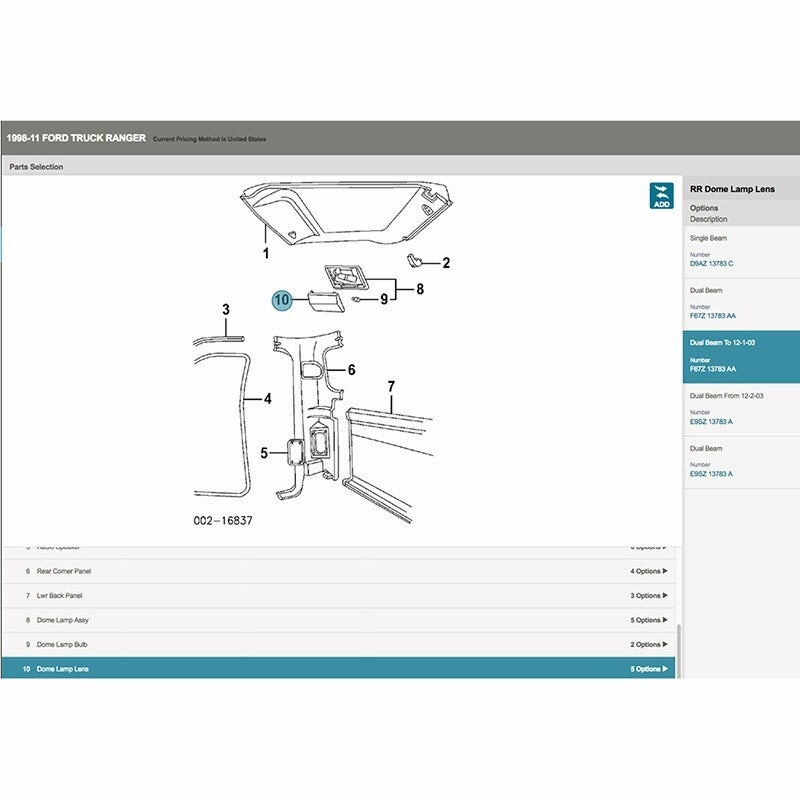This screenshot has width=800, height=800.
Task: Expand 5 Options for Dome Lamp Lens
Action: click(648, 669)
